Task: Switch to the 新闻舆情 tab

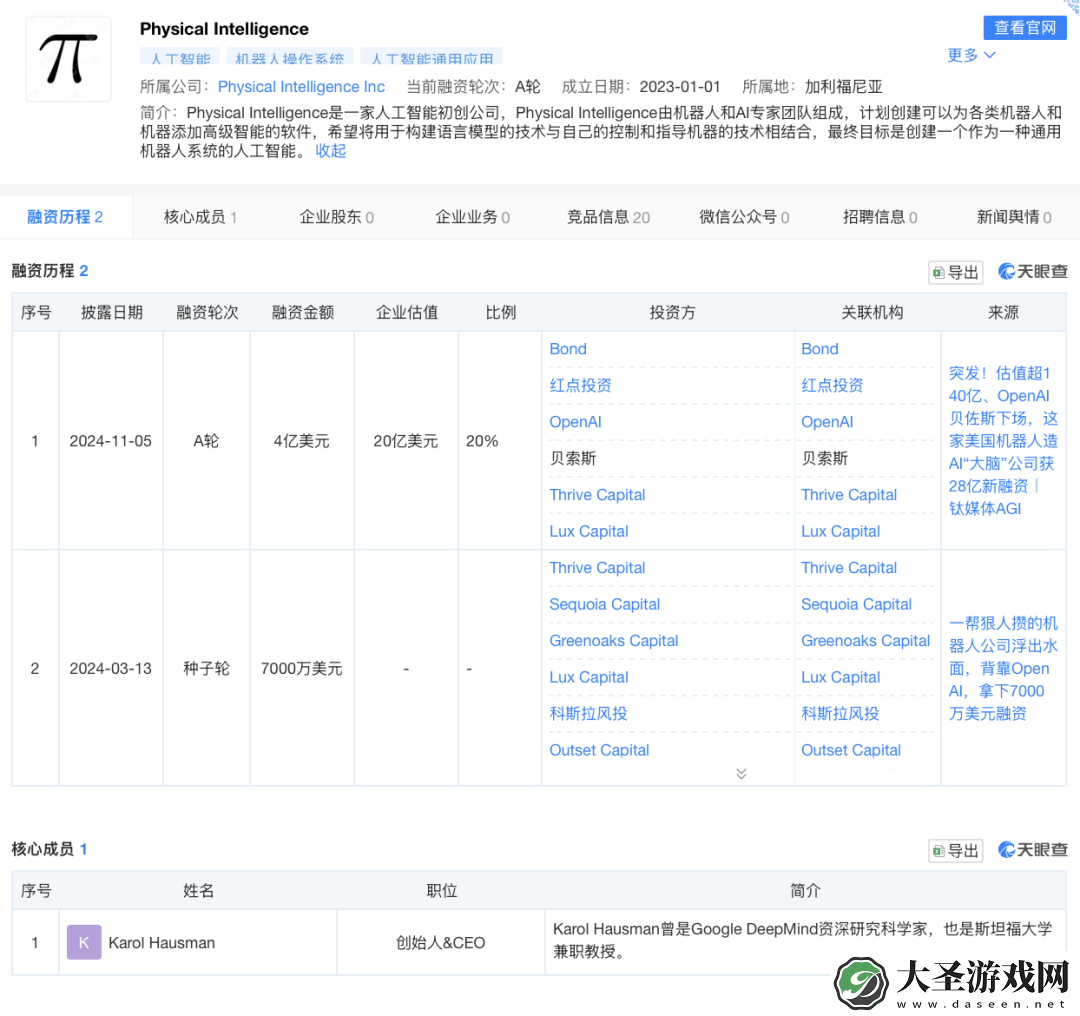Action: (1014, 217)
